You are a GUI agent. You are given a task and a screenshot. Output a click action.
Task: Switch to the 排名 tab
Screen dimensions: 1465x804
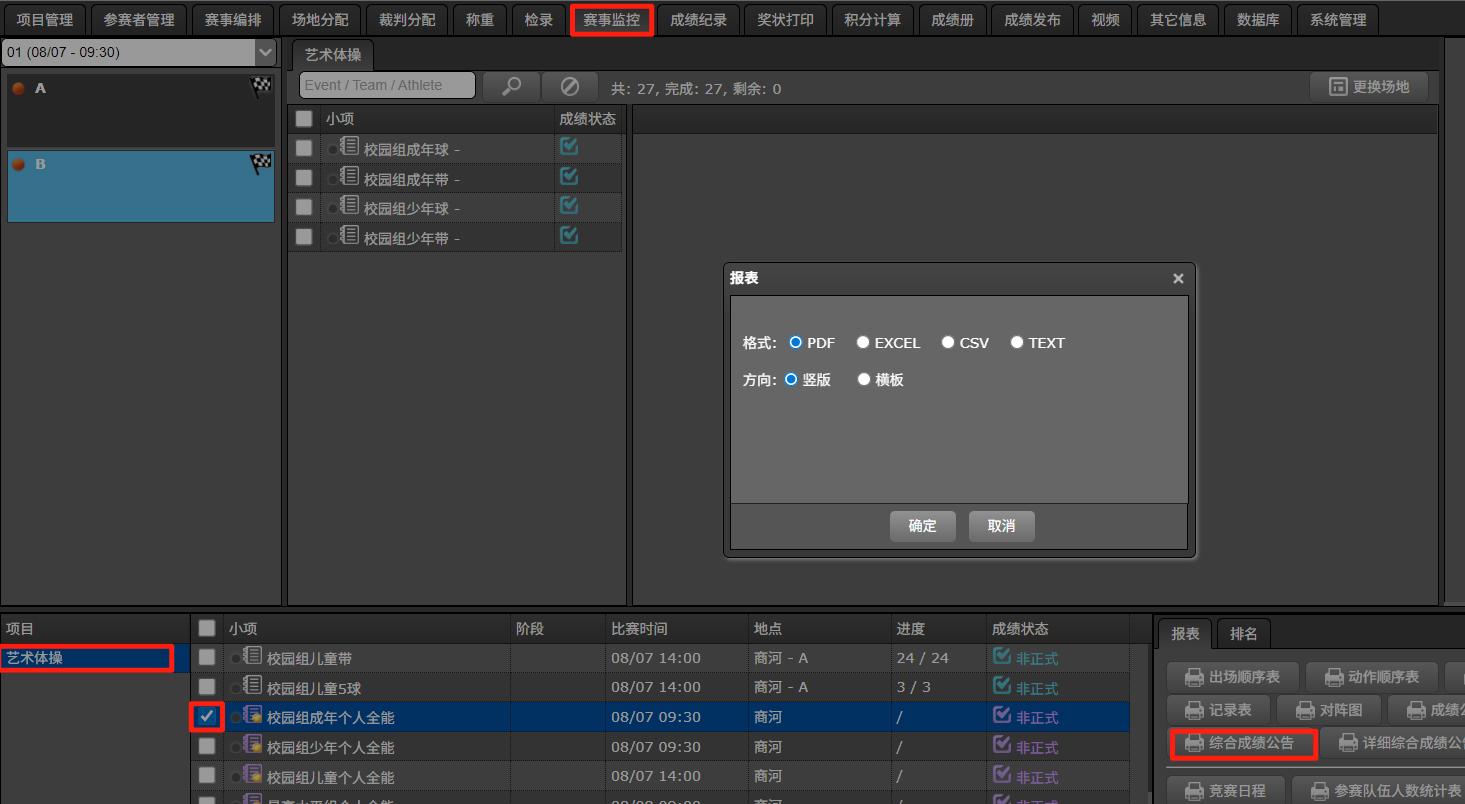[x=1244, y=633]
